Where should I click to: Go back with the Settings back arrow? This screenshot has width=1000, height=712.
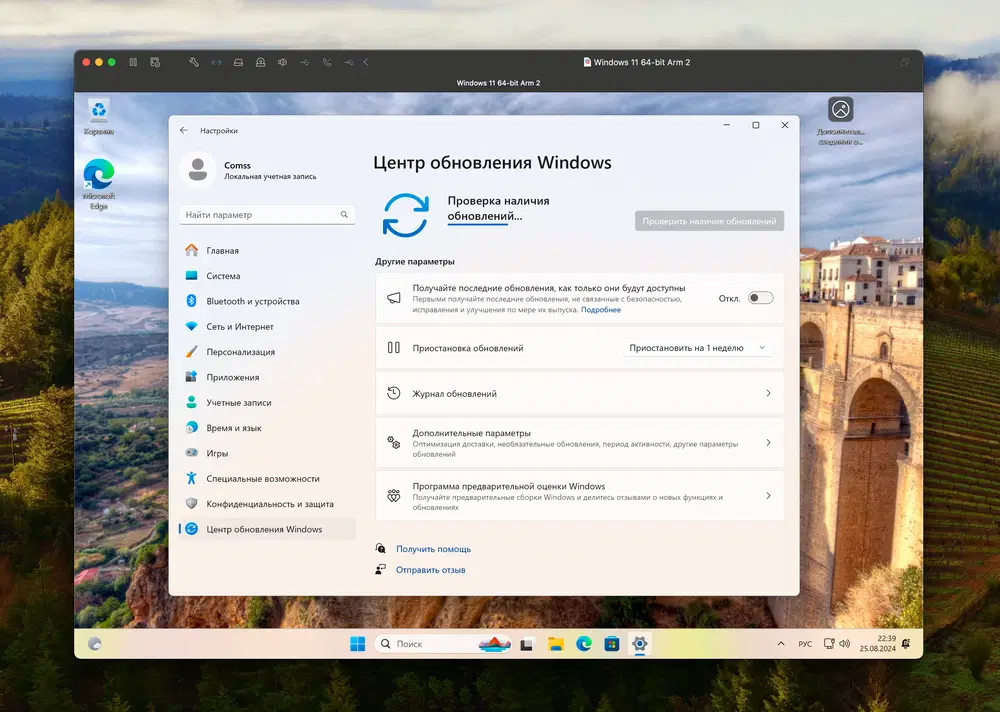[x=184, y=130]
